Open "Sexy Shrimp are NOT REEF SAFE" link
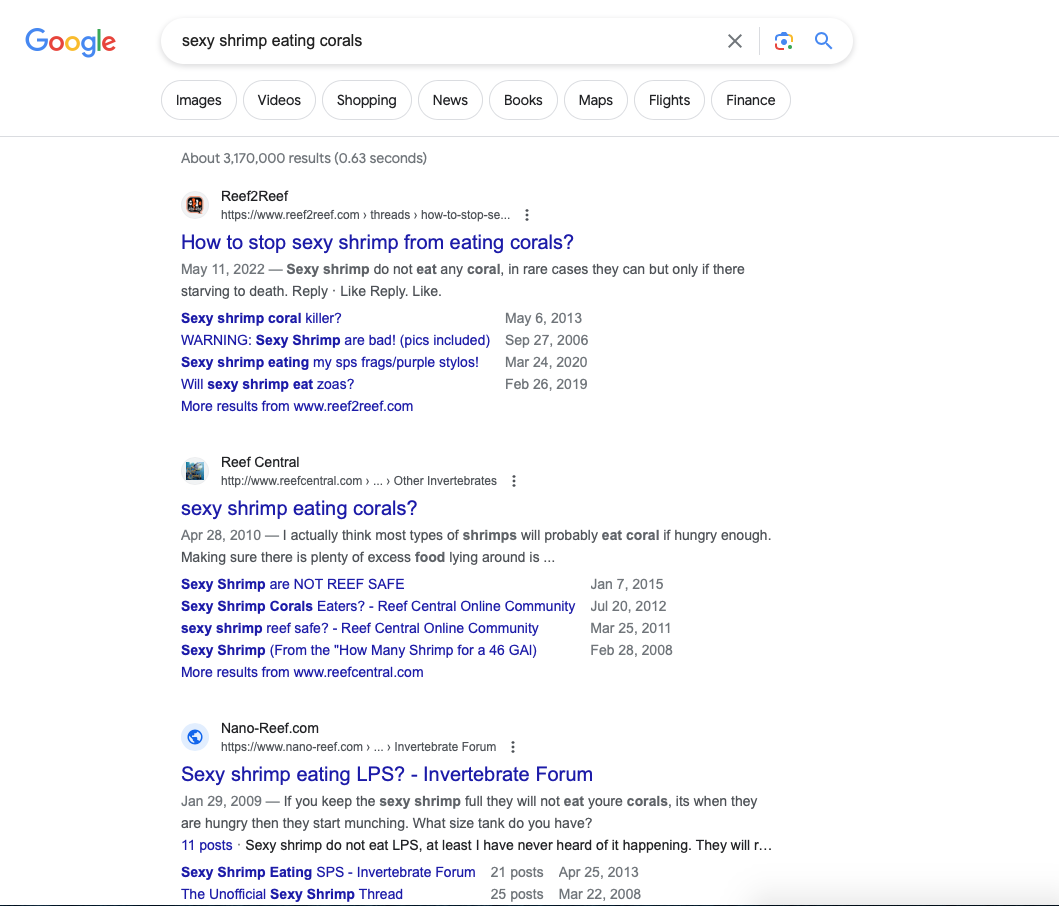 pyautogui.click(x=293, y=584)
